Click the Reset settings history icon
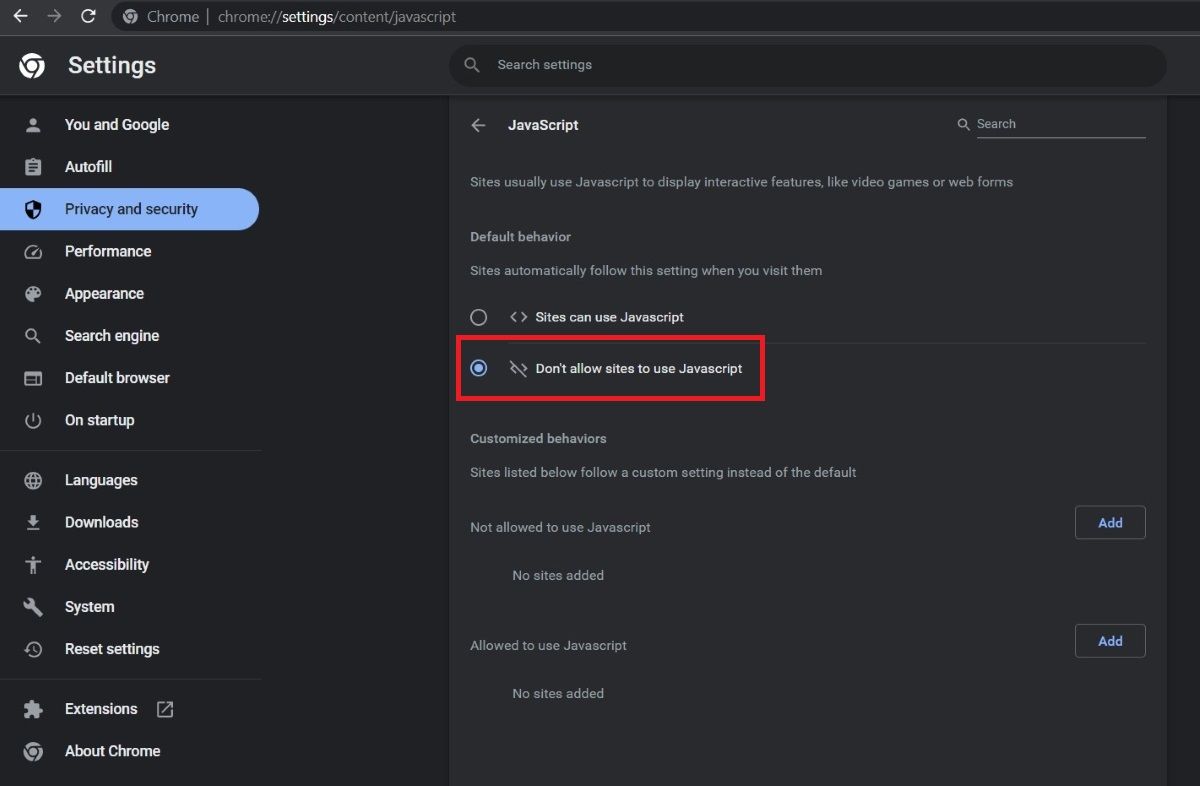The height and width of the screenshot is (786, 1200). (33, 649)
